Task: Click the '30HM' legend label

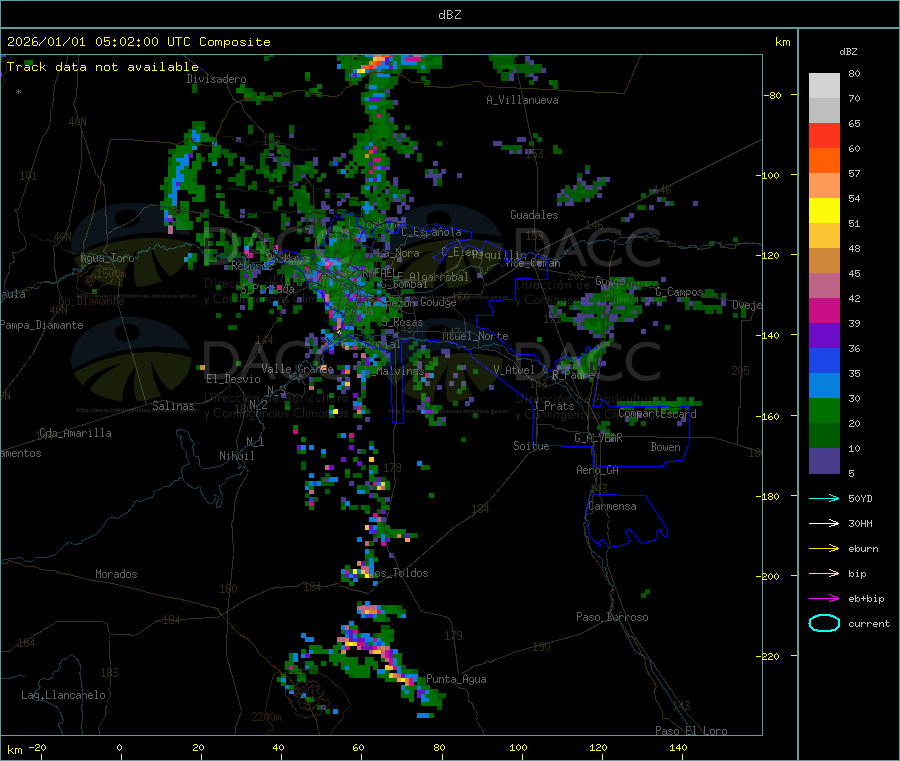Action: (x=860, y=523)
